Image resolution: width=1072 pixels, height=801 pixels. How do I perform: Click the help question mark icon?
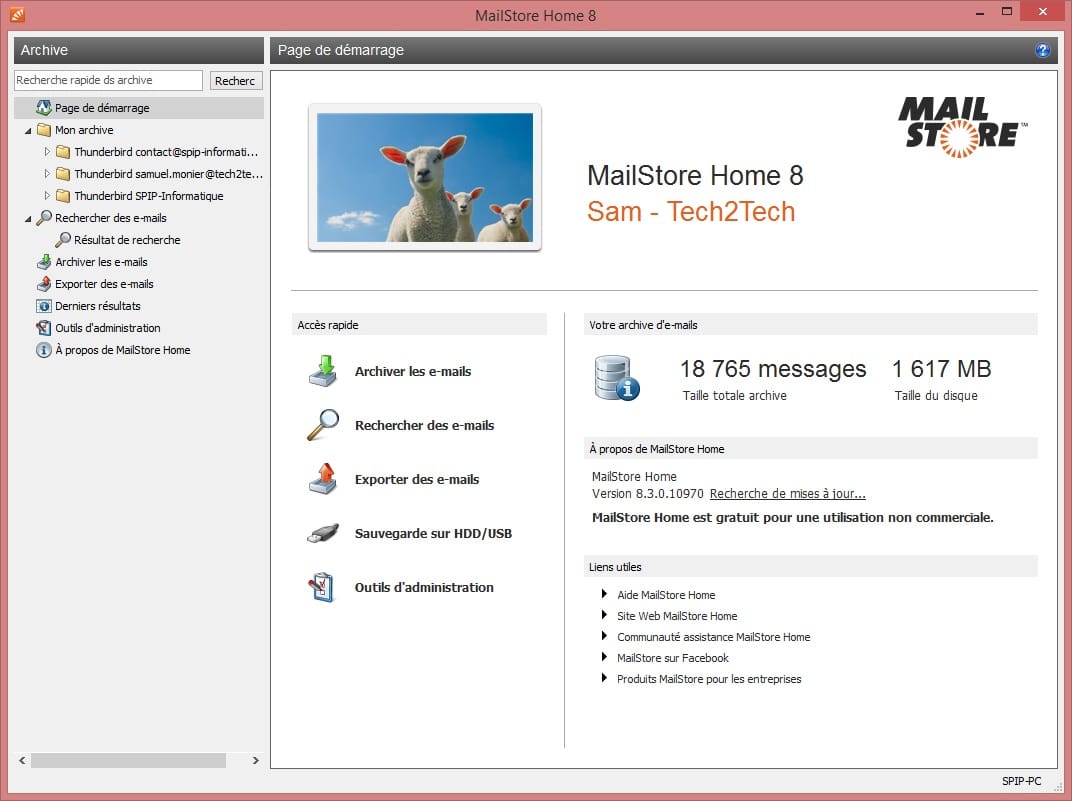(x=1042, y=50)
